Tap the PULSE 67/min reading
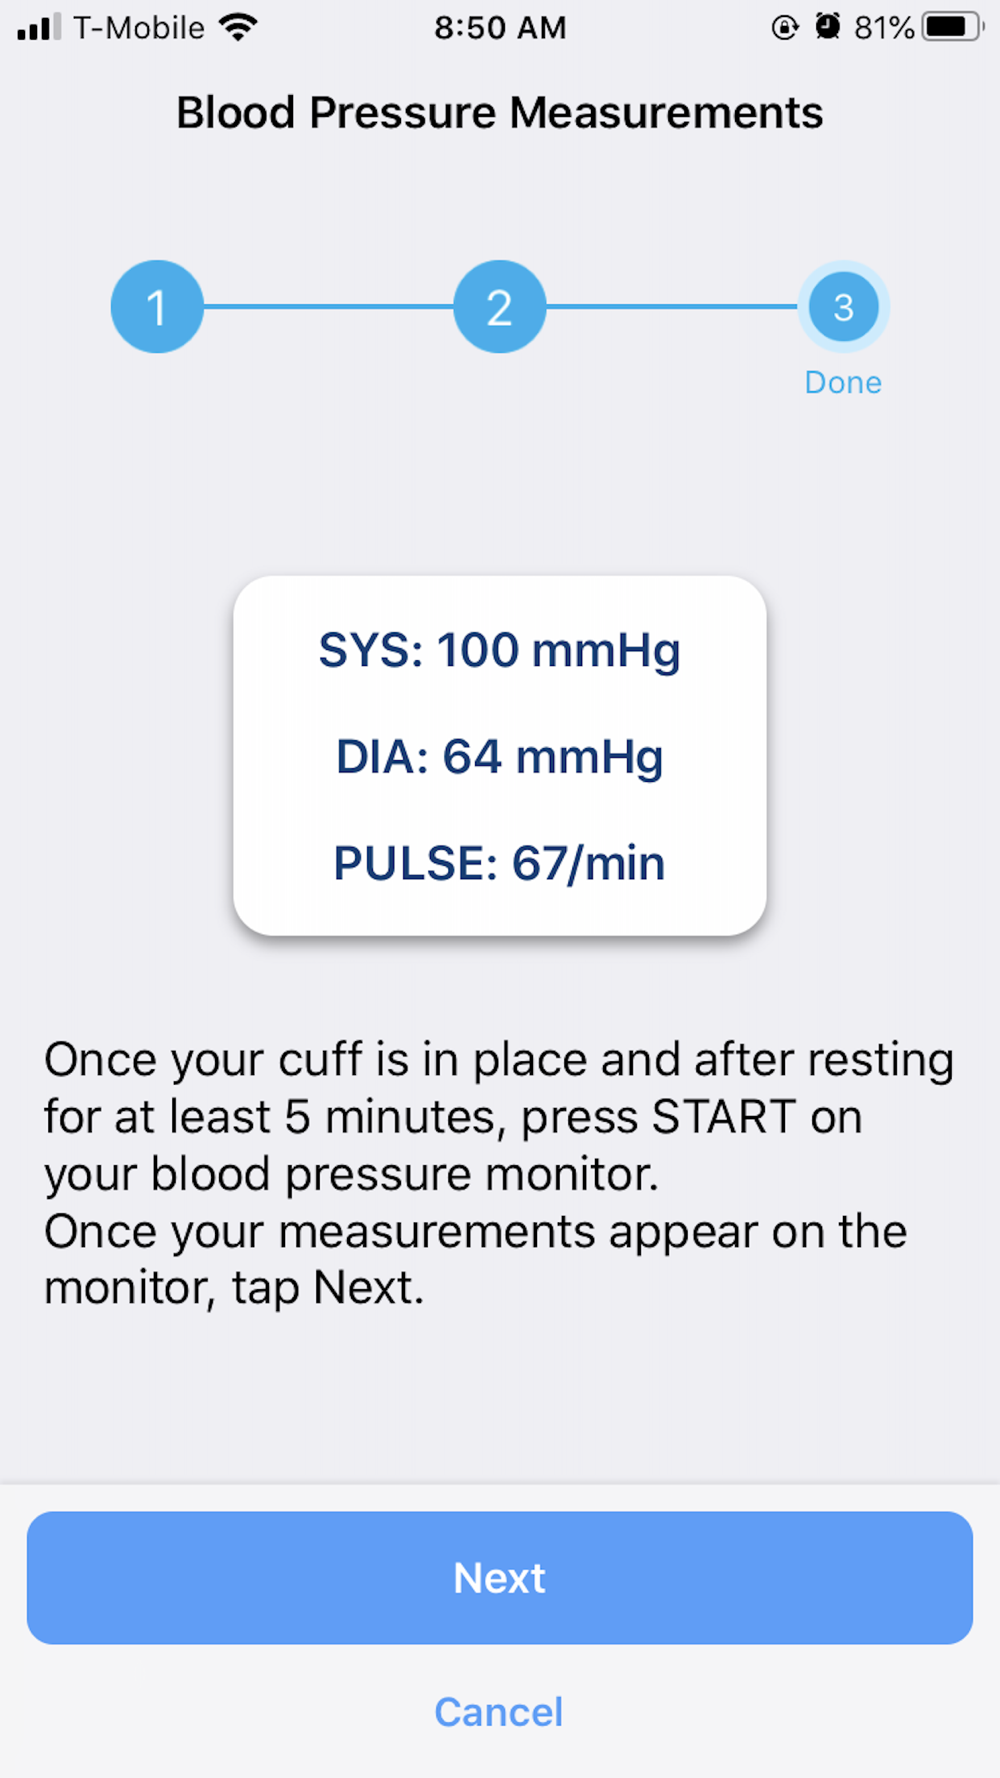 [500, 863]
